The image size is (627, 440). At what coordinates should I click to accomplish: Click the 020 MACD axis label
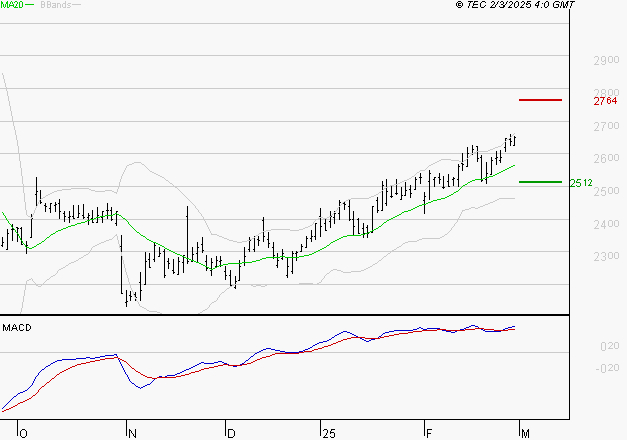tap(610, 346)
